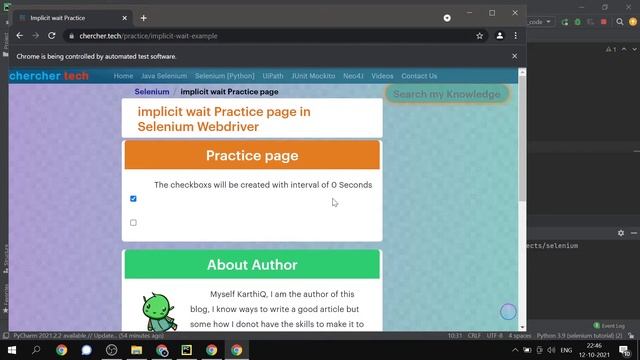This screenshot has width=640, height=360.
Task: Click the 10:31 cursor position in status bar
Action: (455, 336)
